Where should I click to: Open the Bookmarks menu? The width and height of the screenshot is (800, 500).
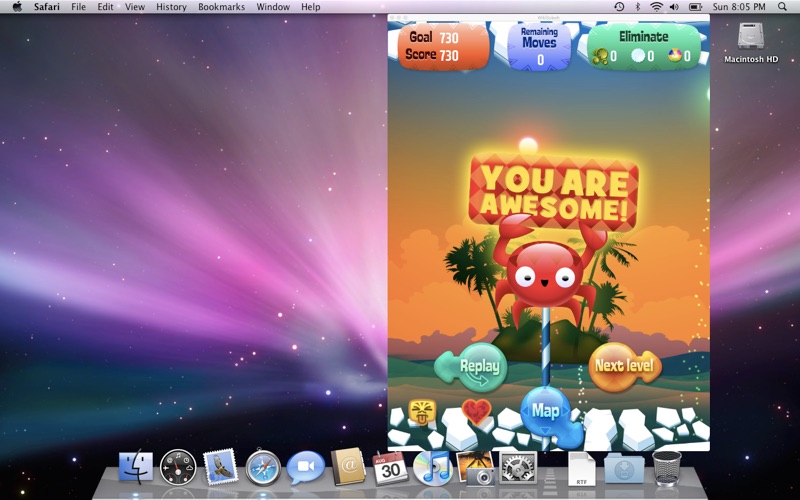(x=221, y=7)
